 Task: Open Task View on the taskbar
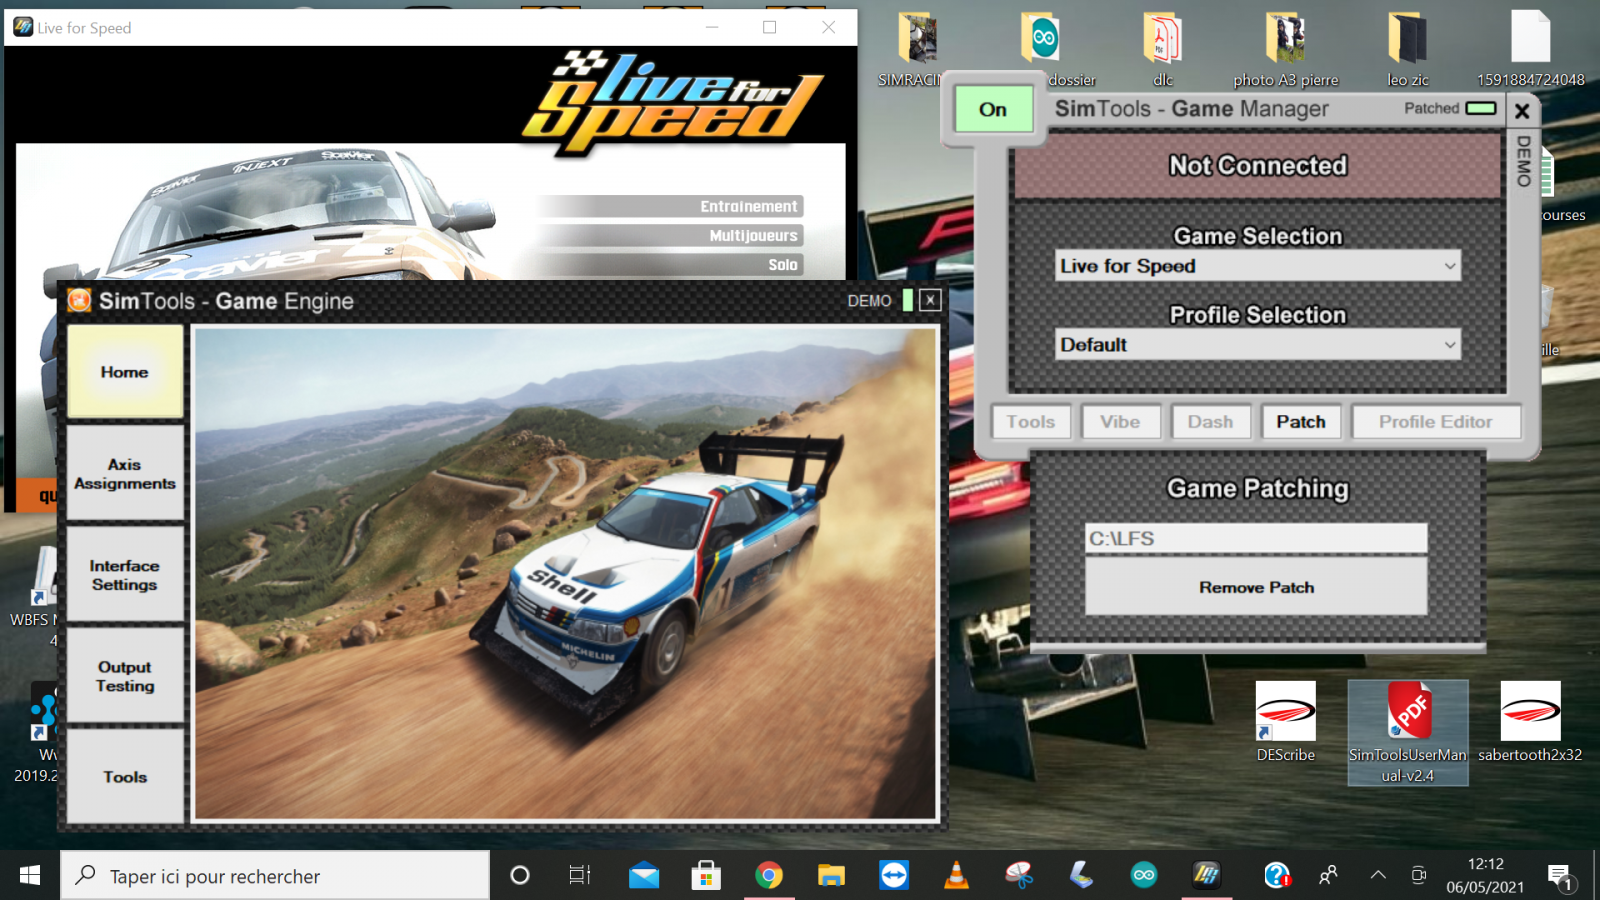coord(580,876)
